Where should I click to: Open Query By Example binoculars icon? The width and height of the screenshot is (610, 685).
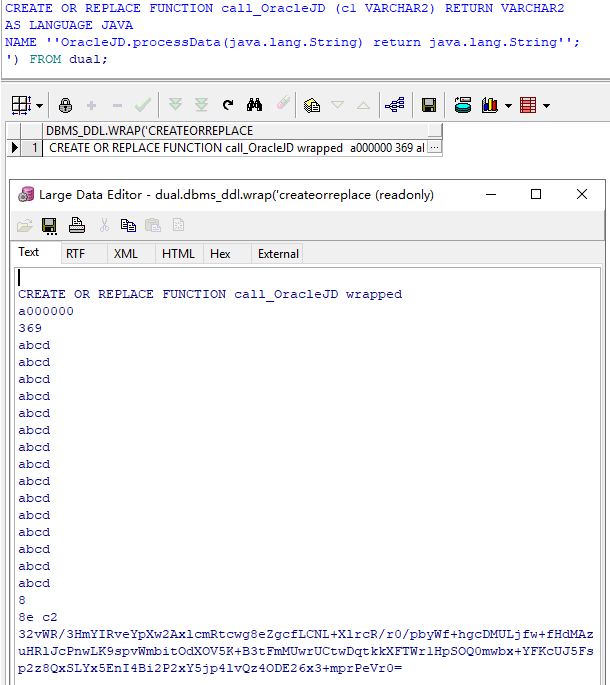(254, 105)
